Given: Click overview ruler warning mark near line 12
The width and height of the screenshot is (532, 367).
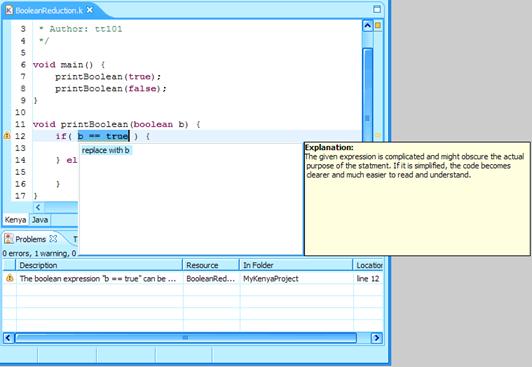Looking at the screenshot, I should click(x=378, y=136).
